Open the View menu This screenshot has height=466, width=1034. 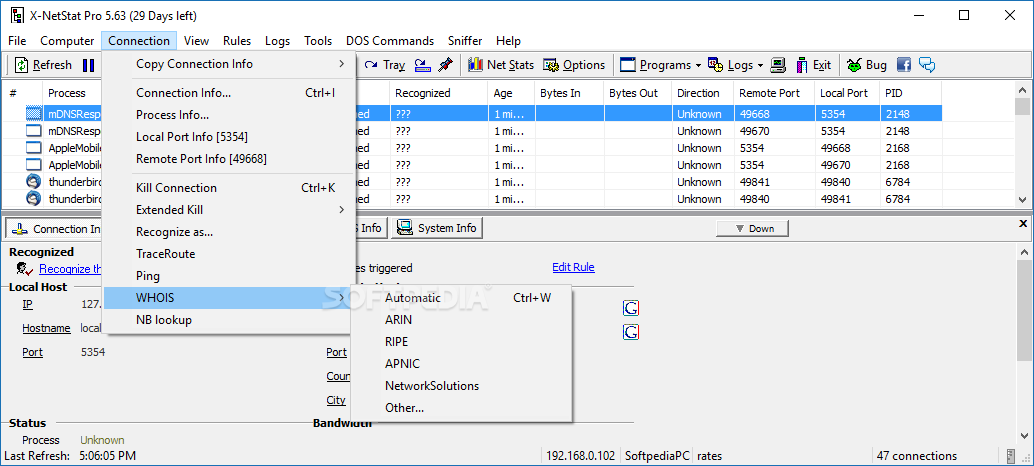(x=197, y=41)
